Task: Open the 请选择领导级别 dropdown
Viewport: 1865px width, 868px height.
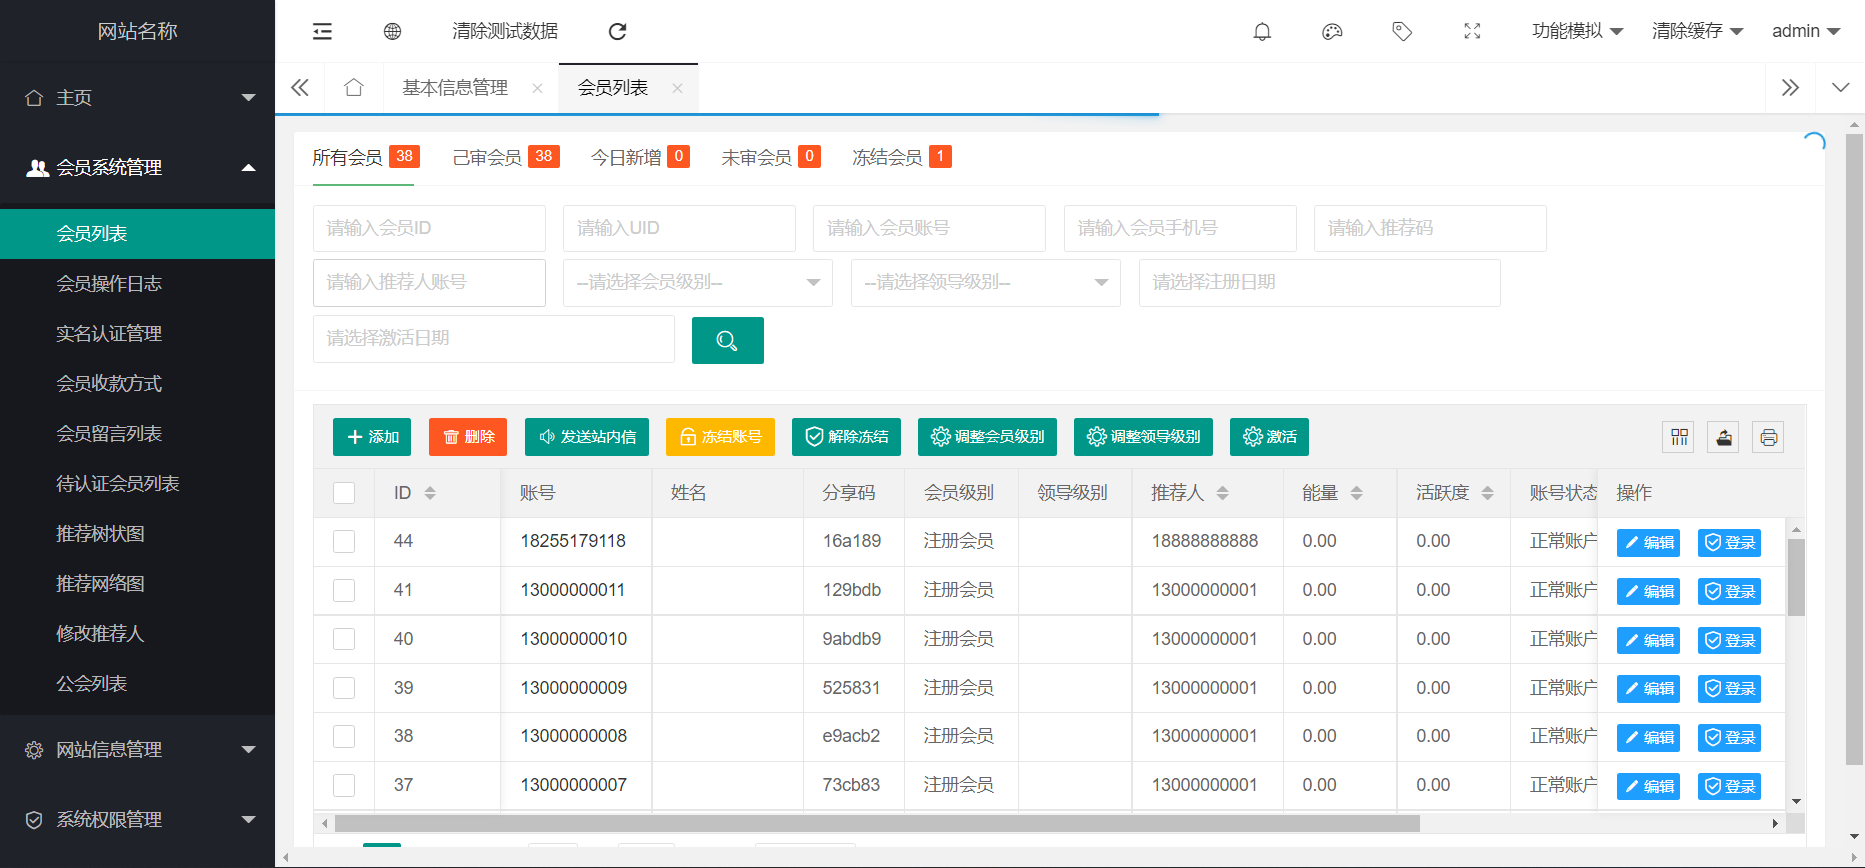Action: pos(986,282)
